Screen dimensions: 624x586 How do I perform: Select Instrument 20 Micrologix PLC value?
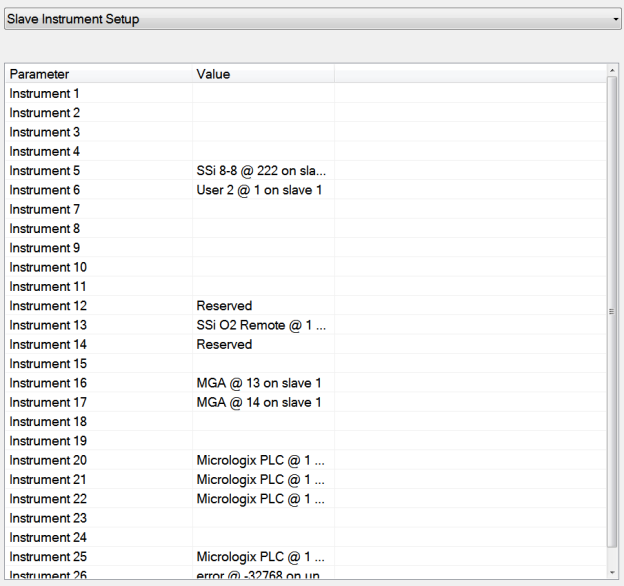[x=261, y=460]
